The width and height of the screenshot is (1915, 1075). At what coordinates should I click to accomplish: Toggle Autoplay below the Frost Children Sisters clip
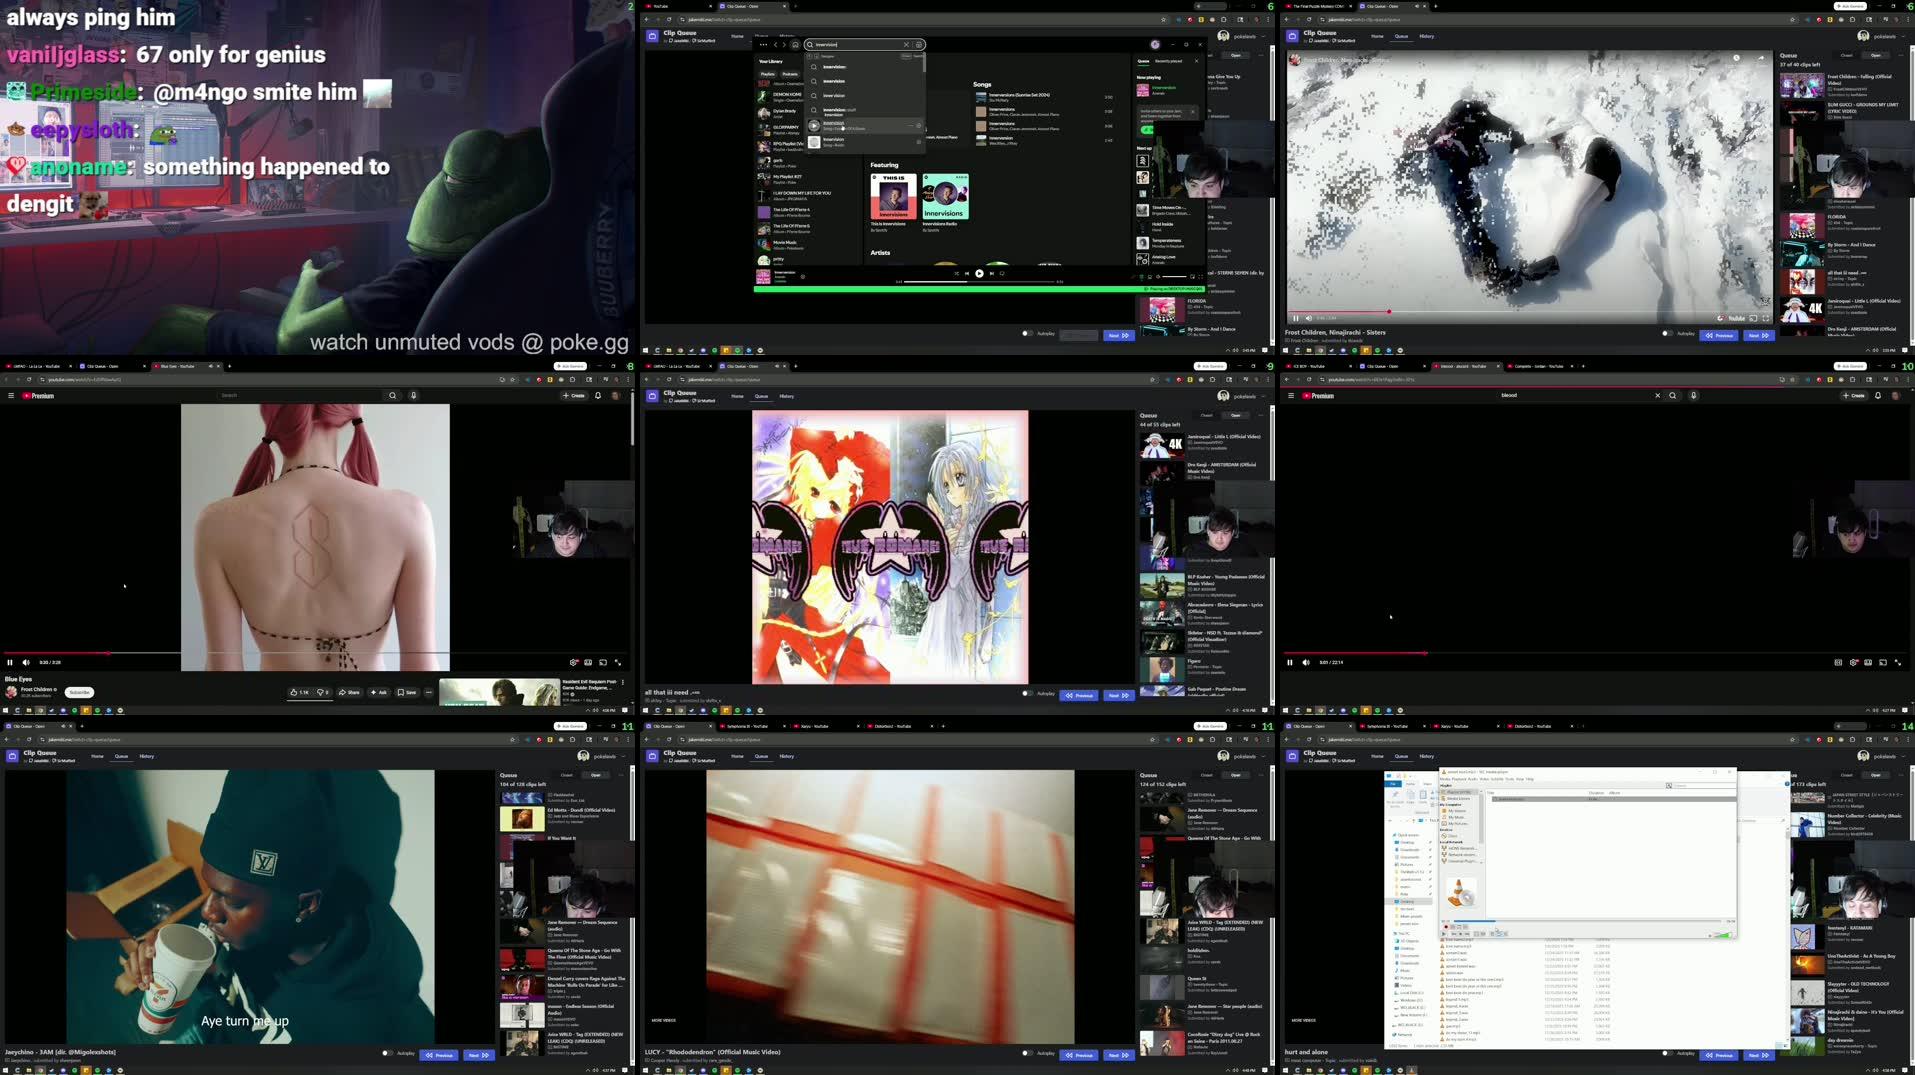click(x=1666, y=334)
